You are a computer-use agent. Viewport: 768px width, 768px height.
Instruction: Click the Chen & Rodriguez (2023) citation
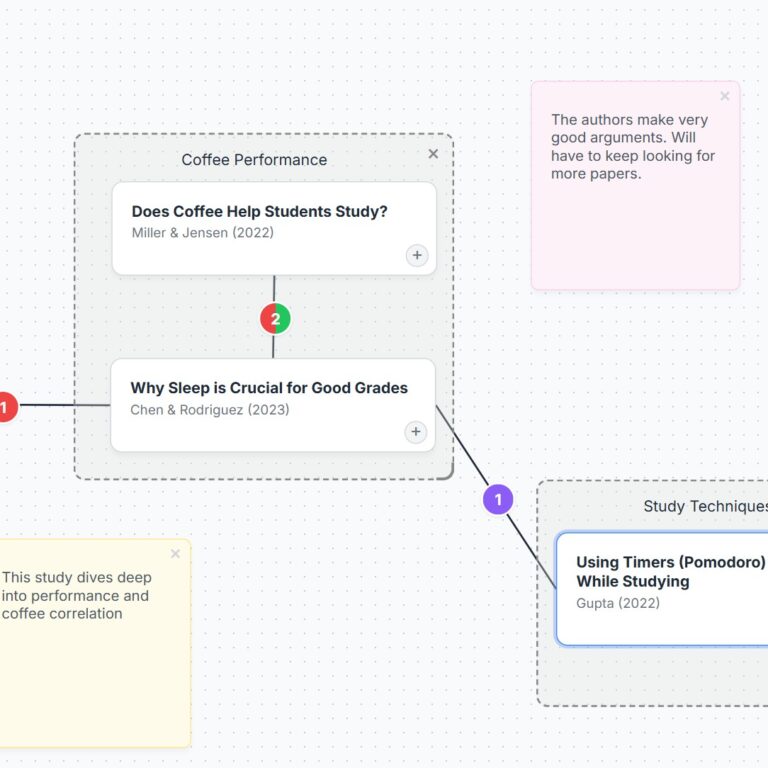(x=210, y=410)
